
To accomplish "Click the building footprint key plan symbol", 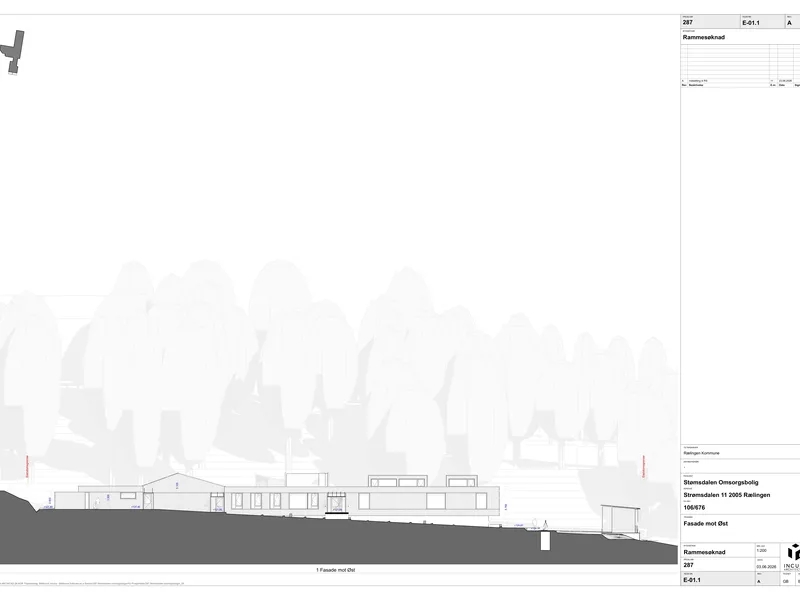I will click(x=12, y=53).
